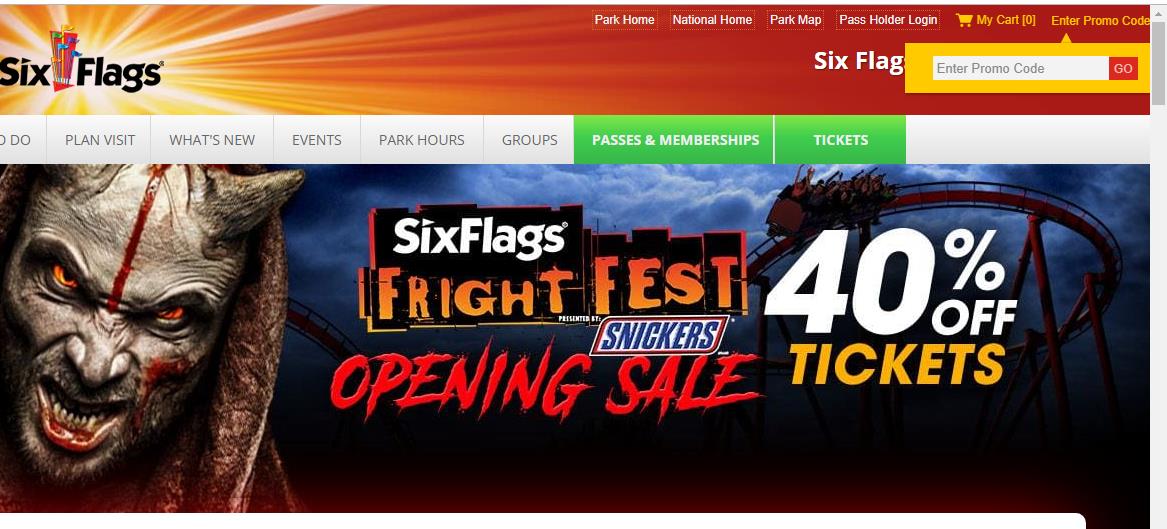1167x529 pixels.
Task: Open the Park Map link
Action: [x=796, y=20]
